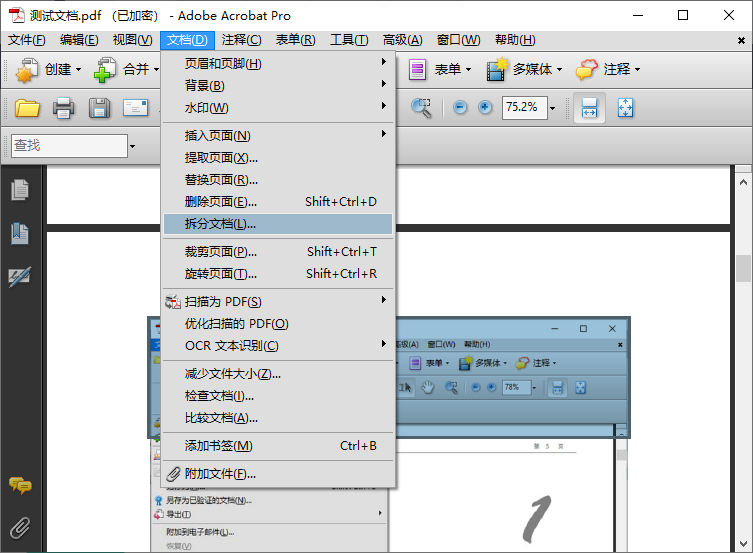Open the File menu
The height and width of the screenshot is (553, 753).
27,40
